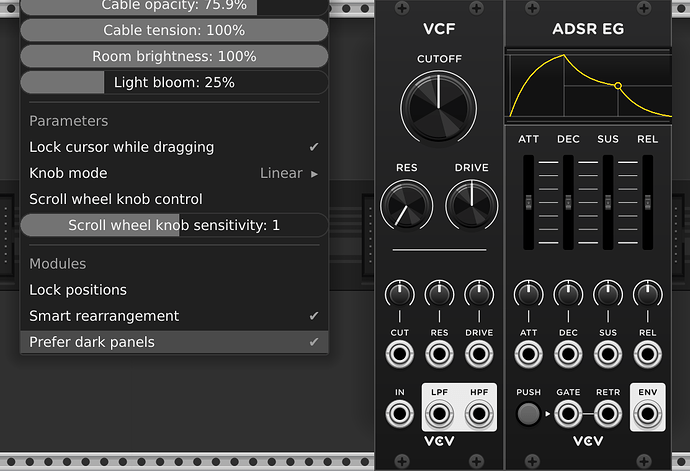Click the VCF module title
Image resolution: width=690 pixels, height=471 pixels.
tap(439, 29)
